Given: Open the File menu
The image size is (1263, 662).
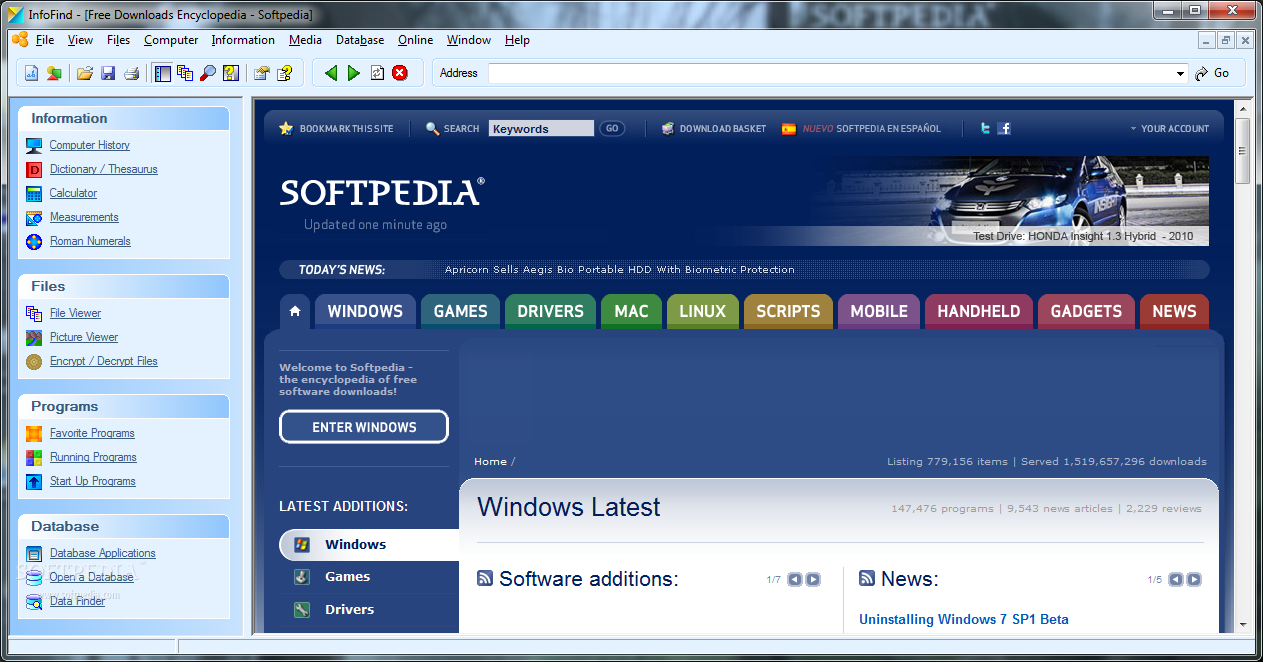Looking at the screenshot, I should click(45, 40).
